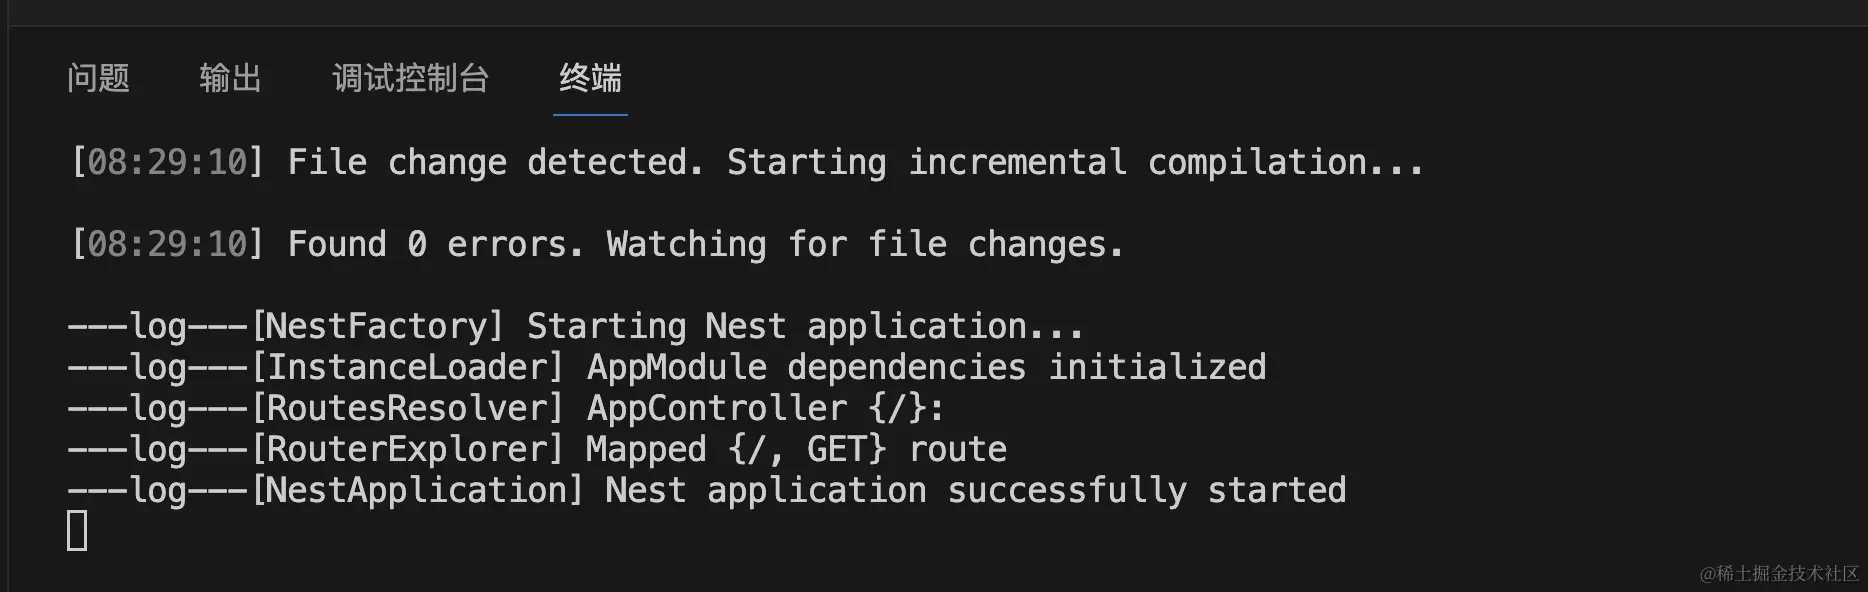Viewport: 1868px width, 592px height.
Task: Click 'Nest application successfully started' message
Action: click(976, 490)
